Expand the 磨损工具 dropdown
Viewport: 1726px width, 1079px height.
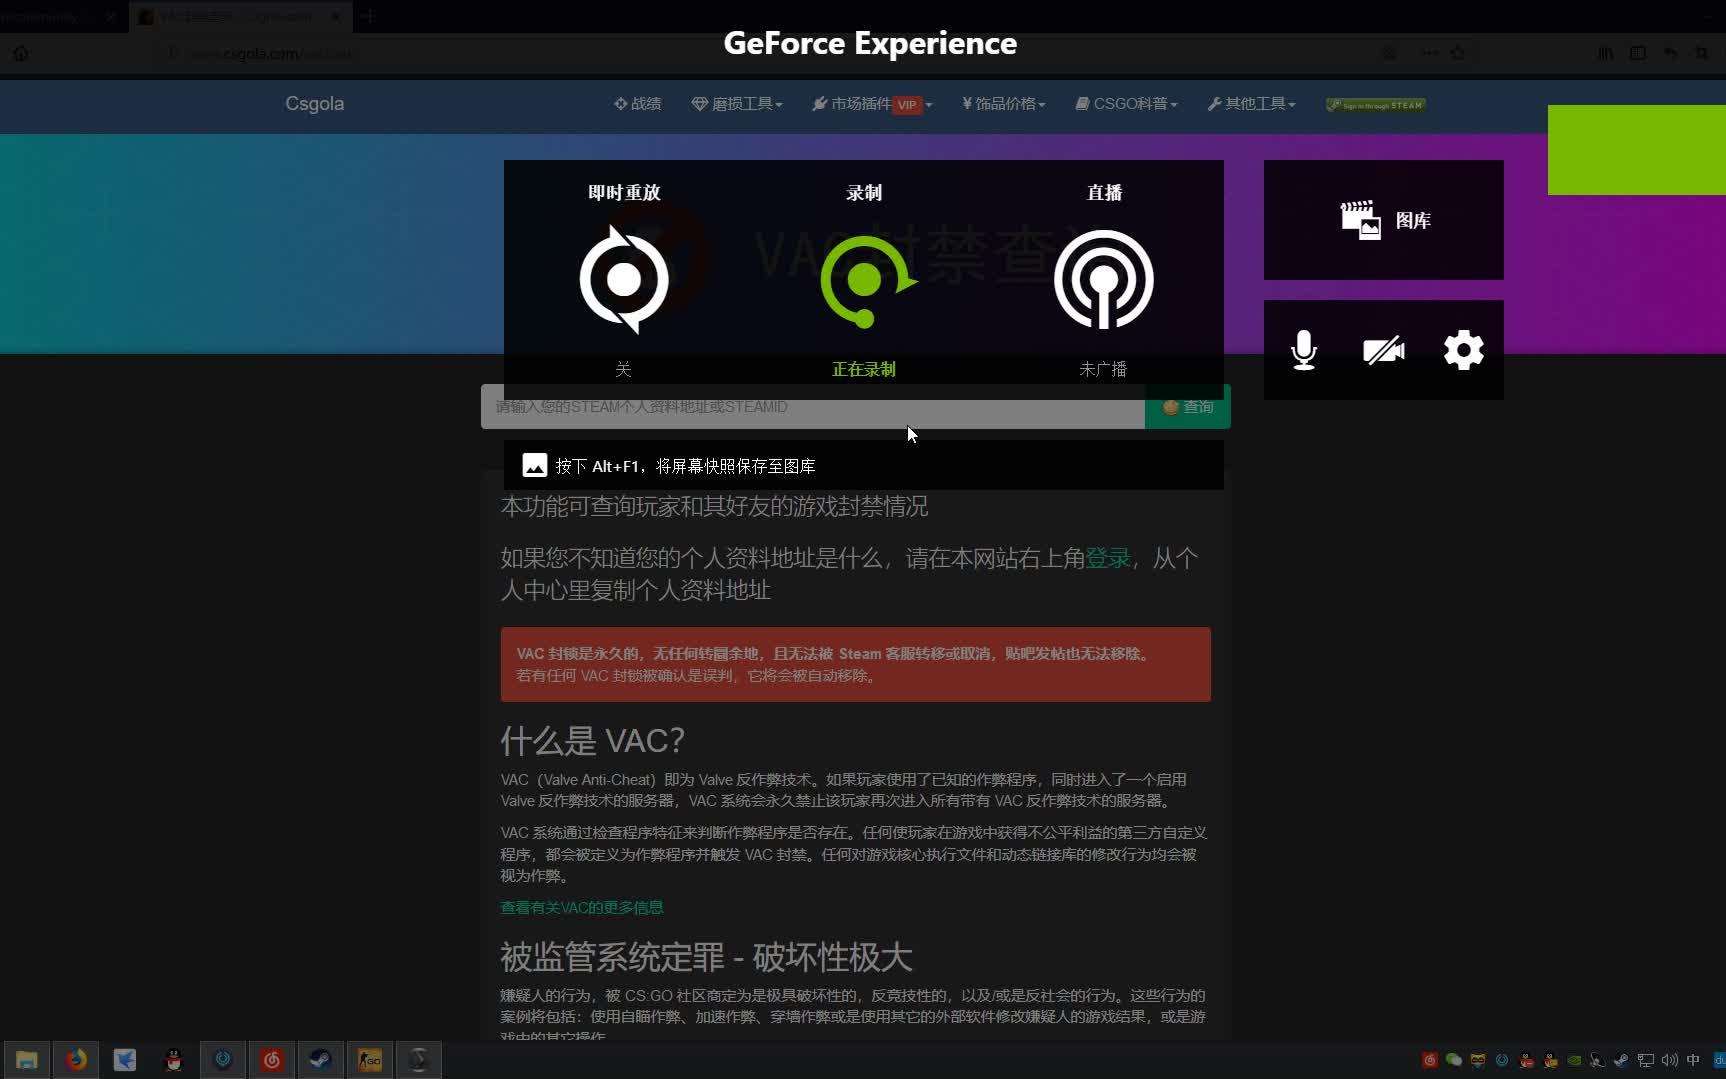(737, 104)
